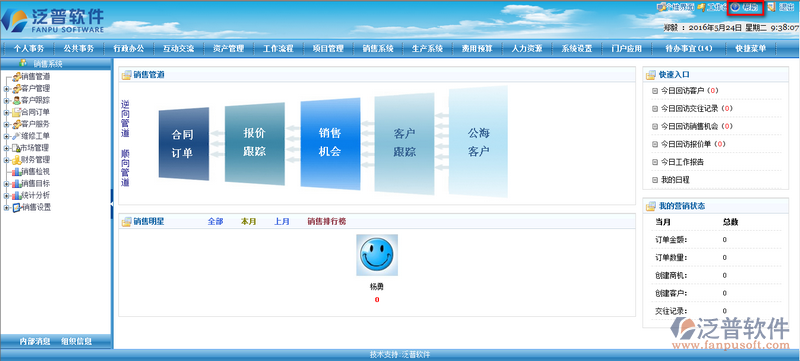Click the smiley avatar of 杨勇

pyautogui.click(x=377, y=255)
